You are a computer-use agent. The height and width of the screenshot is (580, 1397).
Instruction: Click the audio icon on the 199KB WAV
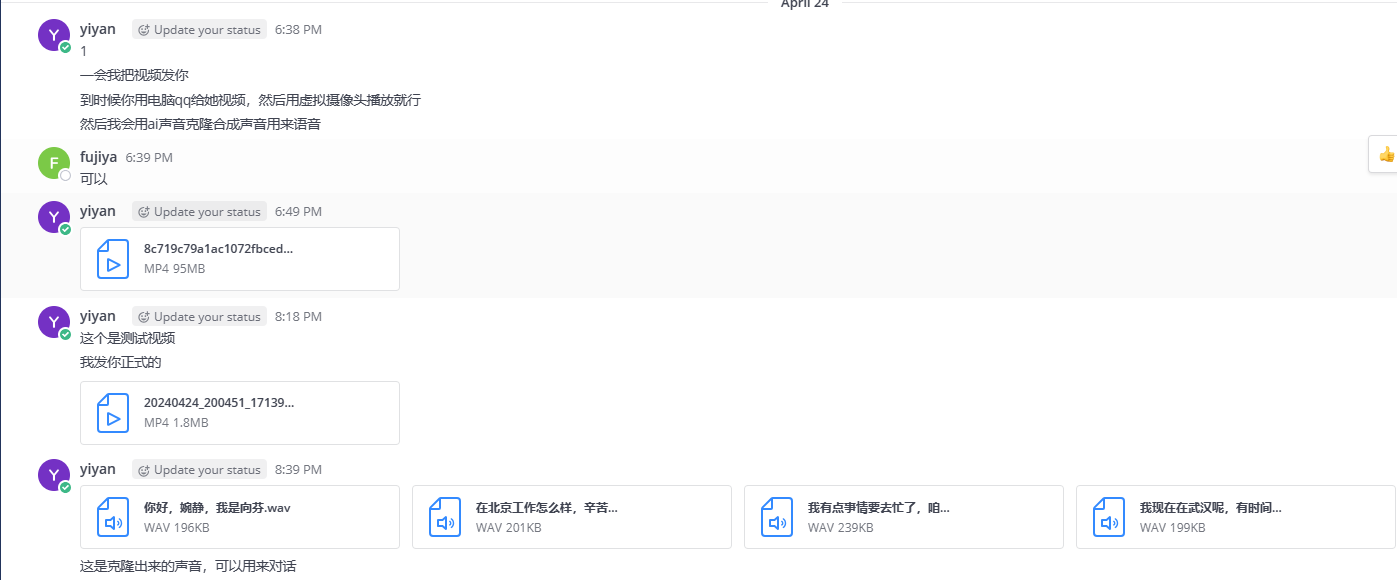pyautogui.click(x=1109, y=517)
